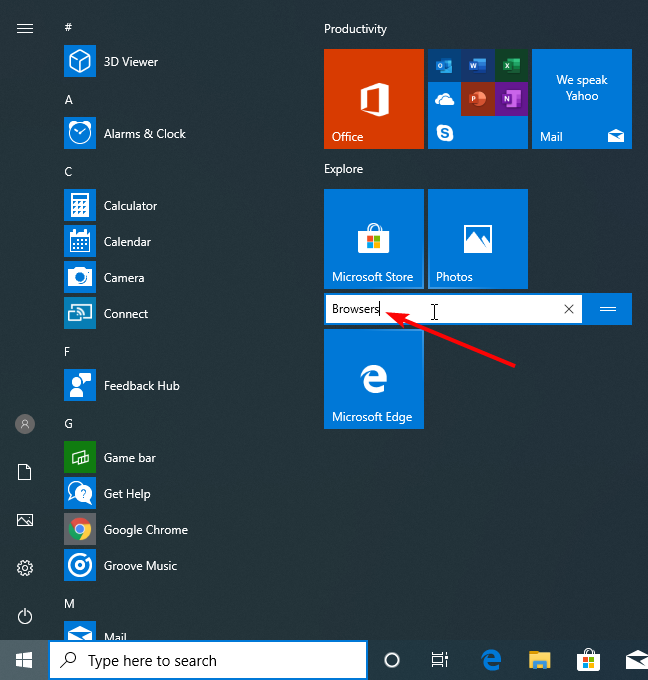Launch Edge from the taskbar

491,660
